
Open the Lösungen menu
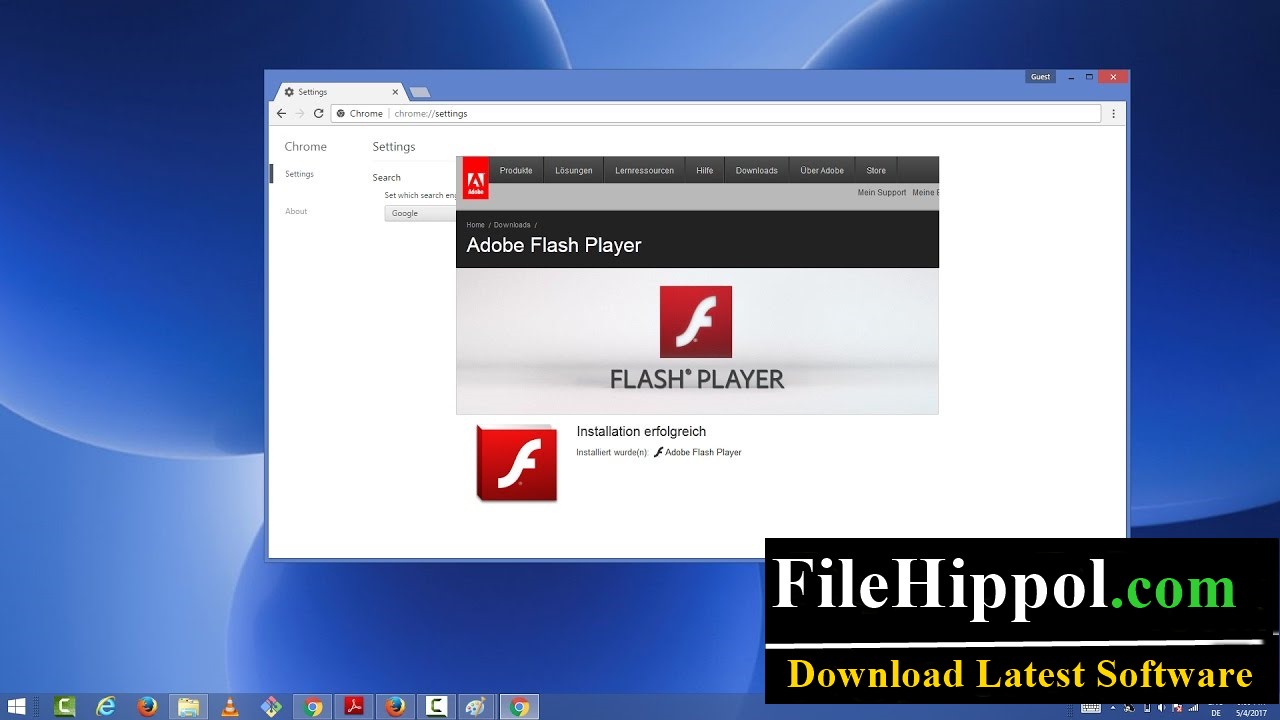pyautogui.click(x=574, y=170)
